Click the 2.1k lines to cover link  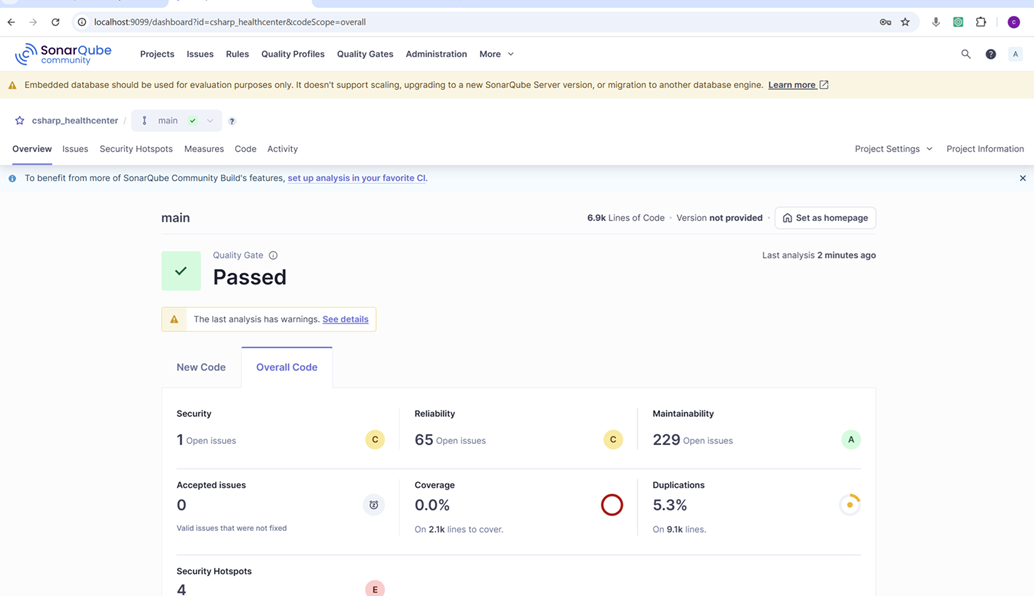[x=437, y=529]
